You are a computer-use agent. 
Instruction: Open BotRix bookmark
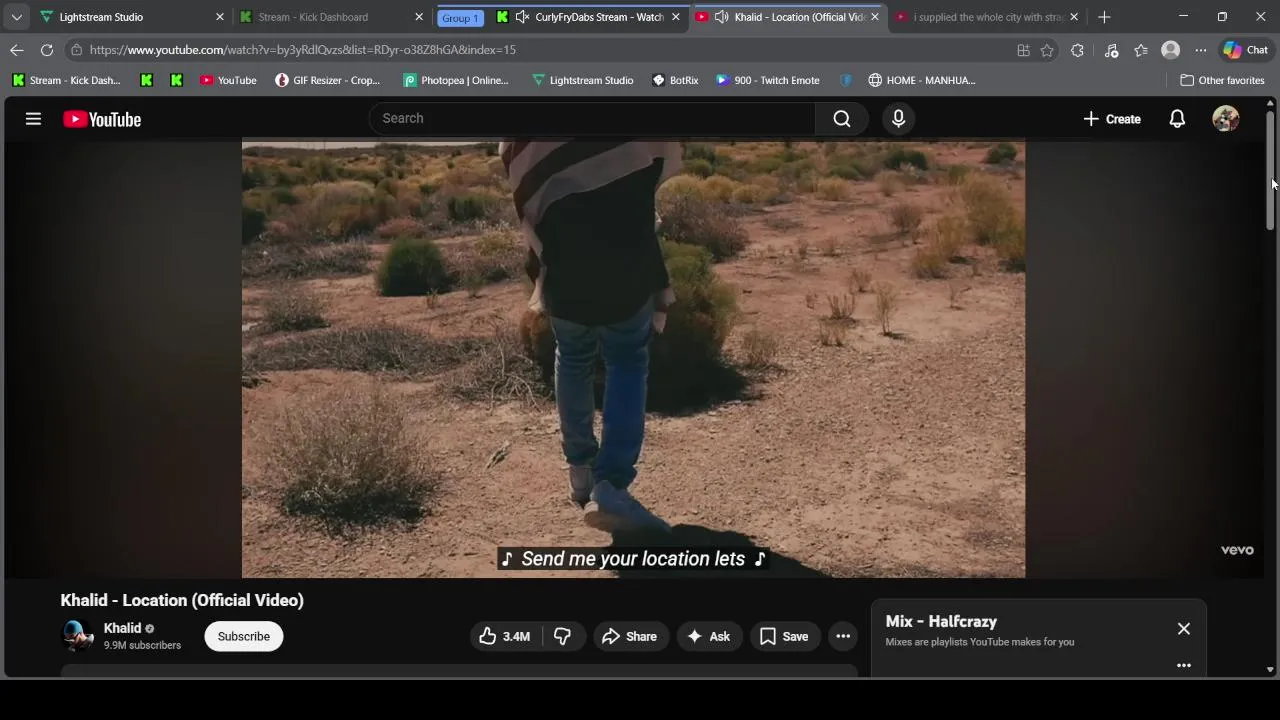(x=675, y=80)
